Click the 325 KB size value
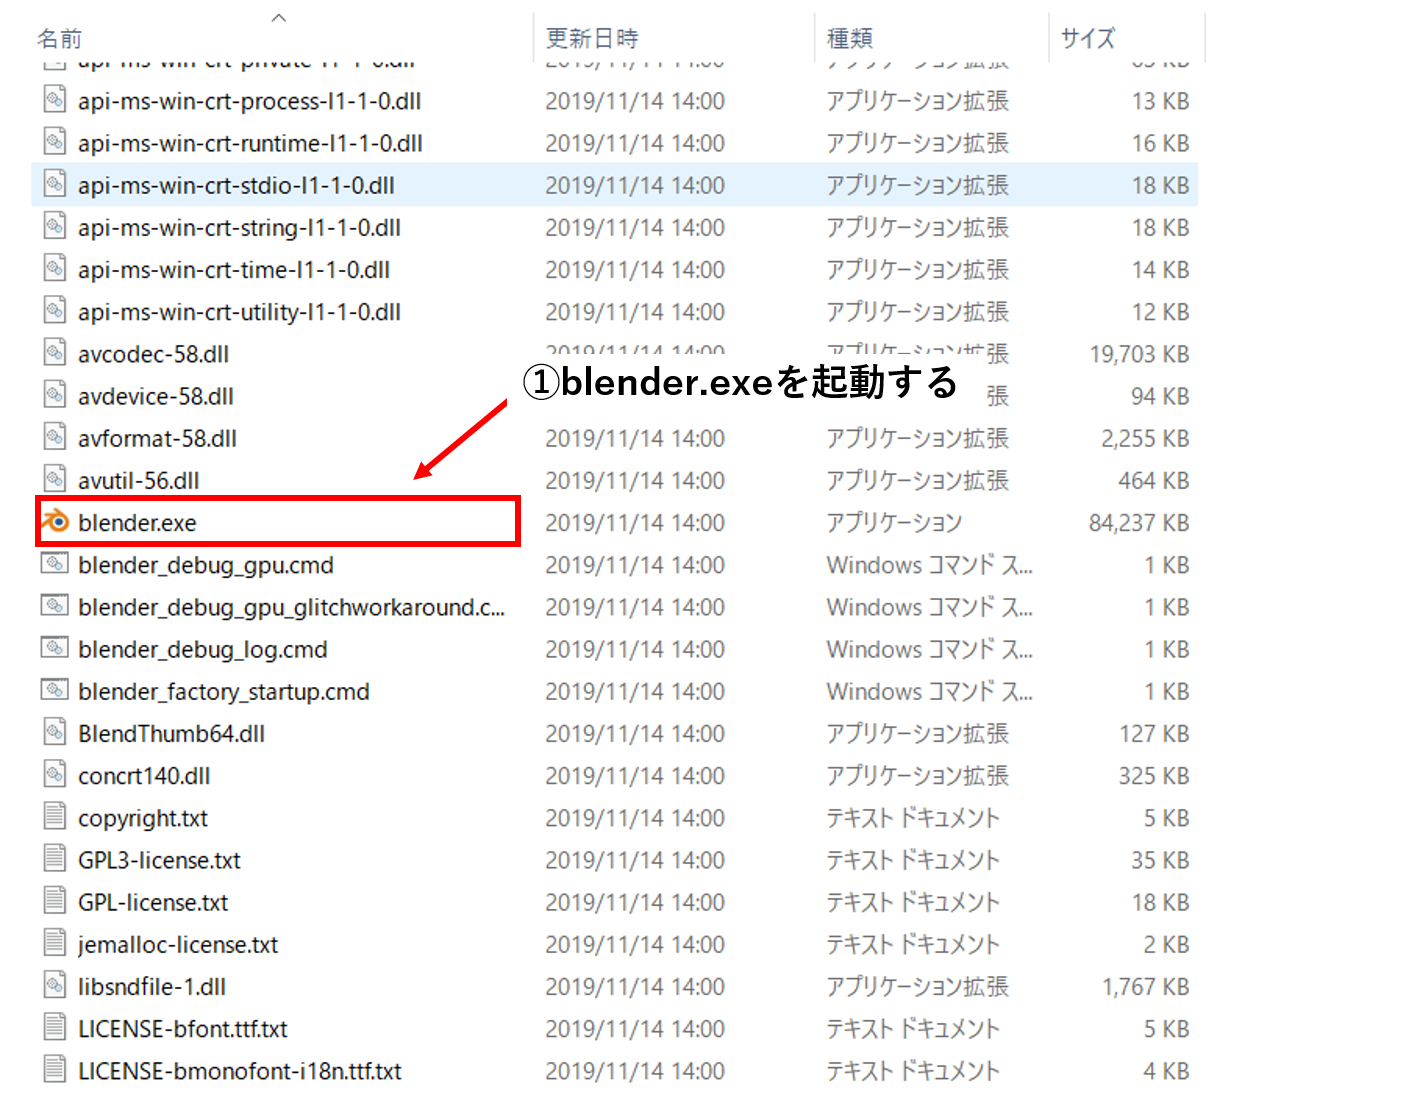 pyautogui.click(x=1154, y=775)
